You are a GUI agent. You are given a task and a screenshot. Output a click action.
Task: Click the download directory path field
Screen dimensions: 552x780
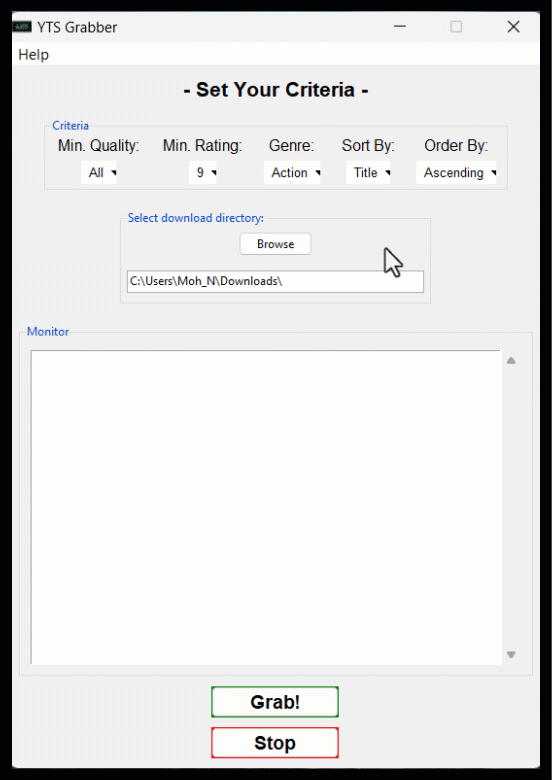click(276, 282)
